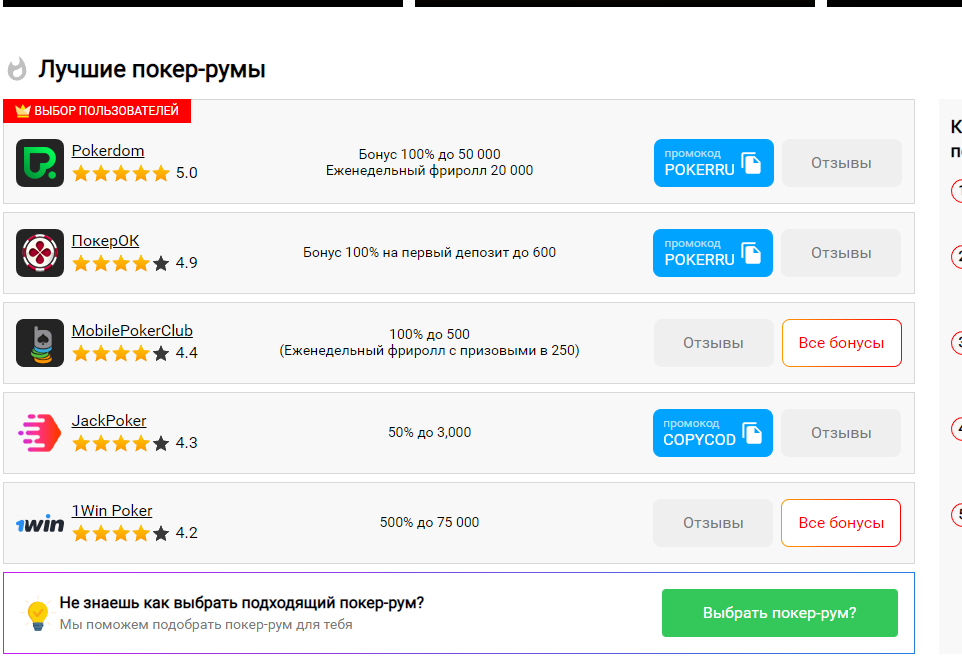Click the Pokerdom logo icon
This screenshot has width=962, height=668.
click(40, 163)
